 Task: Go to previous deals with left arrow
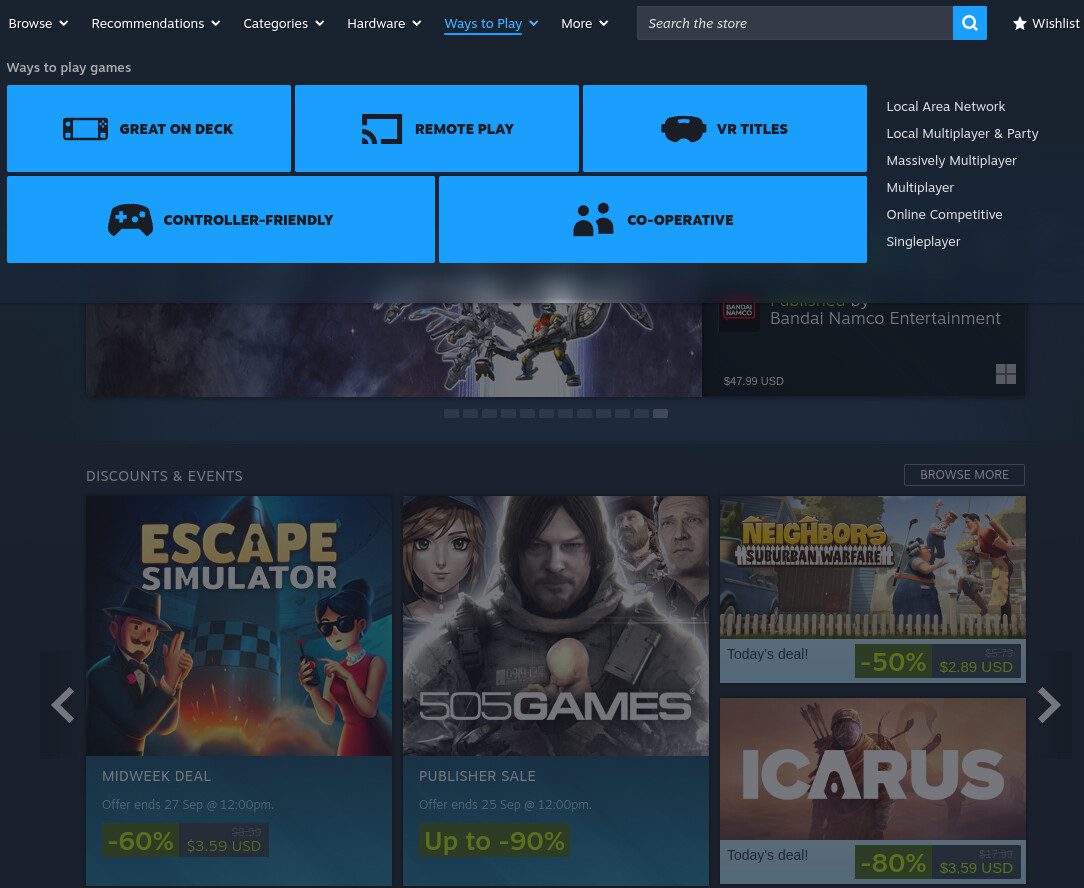tap(62, 705)
